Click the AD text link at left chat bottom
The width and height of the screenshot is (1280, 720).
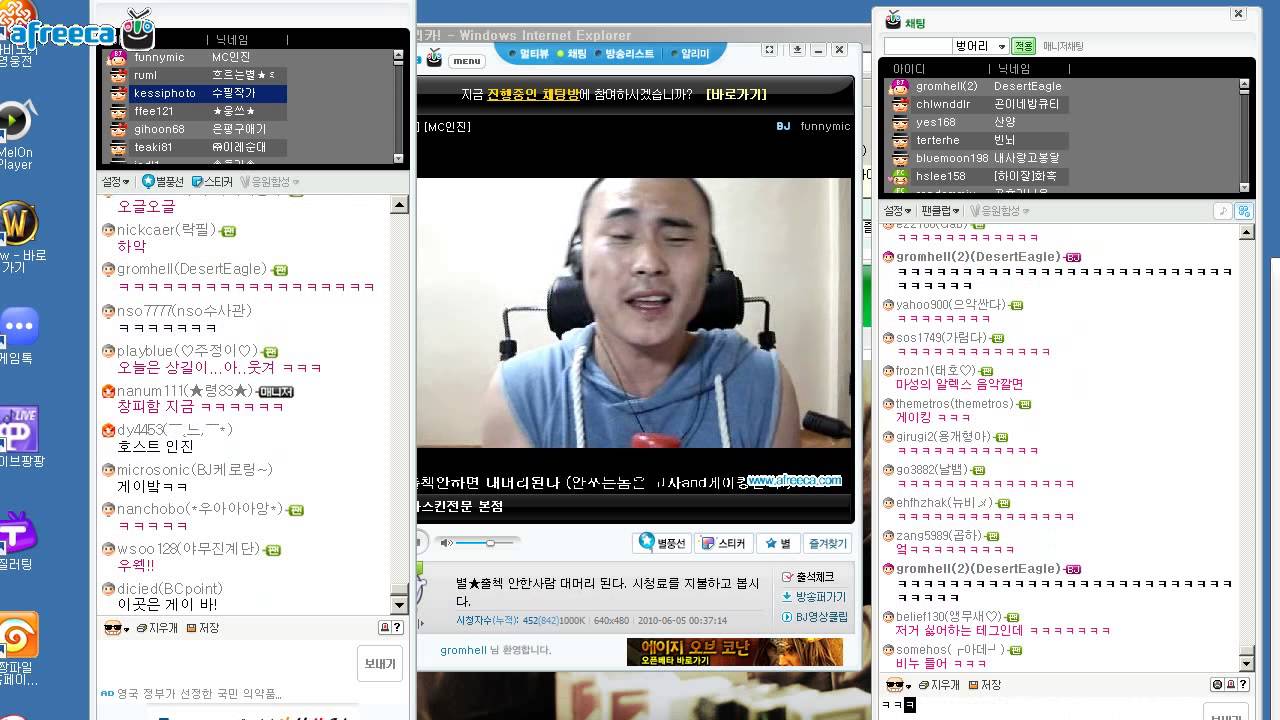pyautogui.click(x=191, y=693)
